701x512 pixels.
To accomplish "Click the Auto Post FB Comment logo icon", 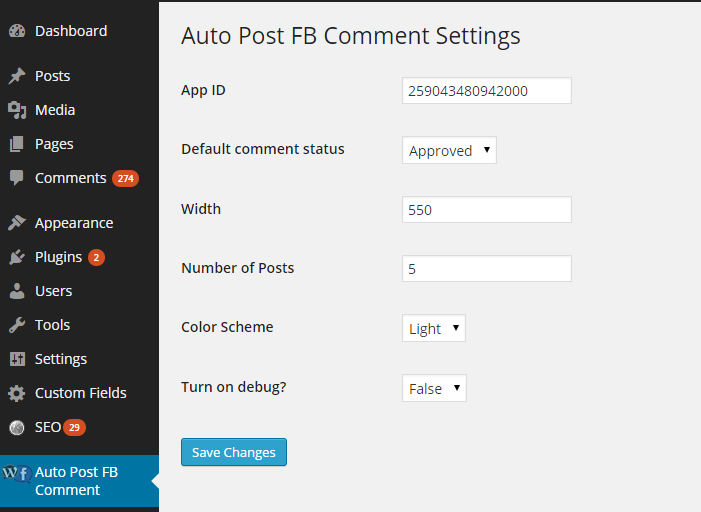I will click(x=17, y=473).
